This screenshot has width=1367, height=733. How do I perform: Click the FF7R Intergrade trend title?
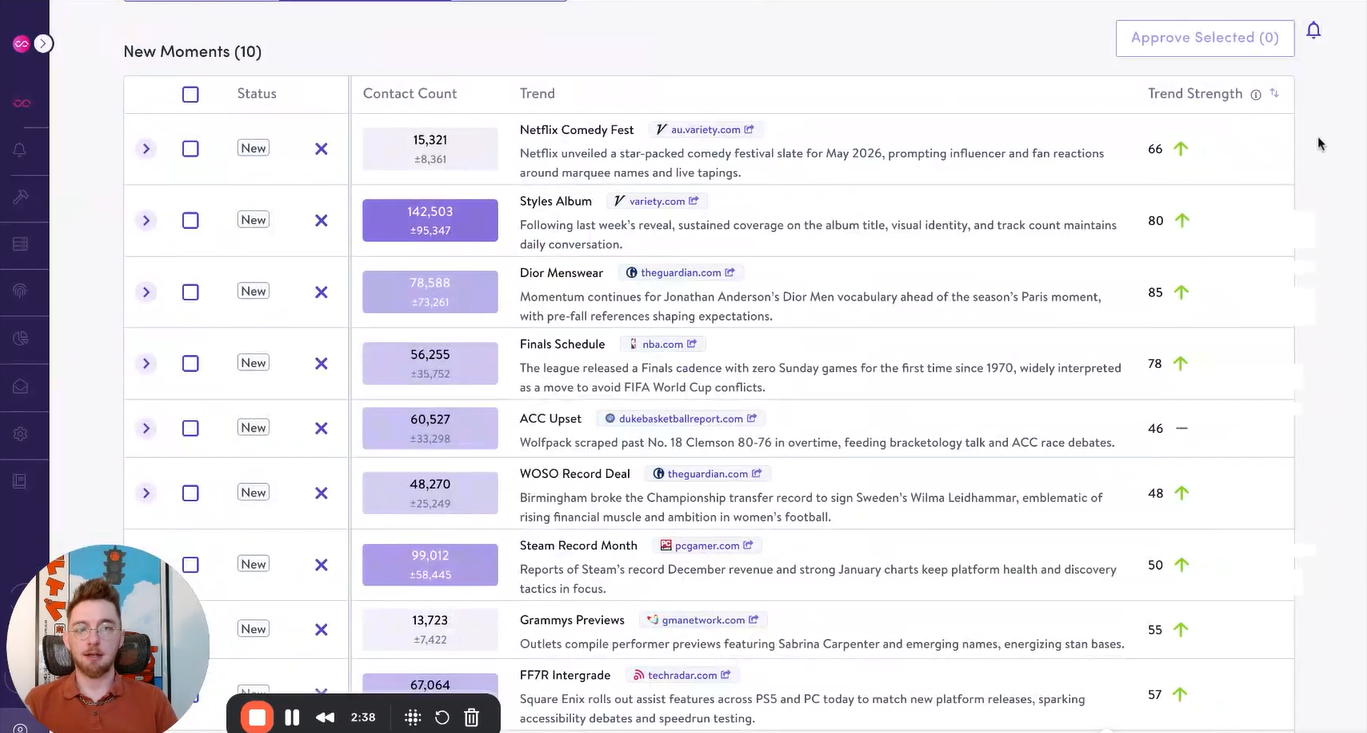coord(565,675)
